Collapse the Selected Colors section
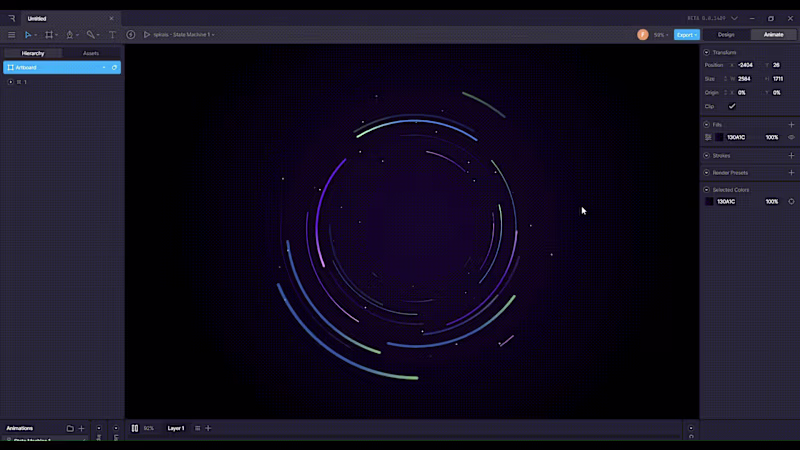The height and width of the screenshot is (450, 800). pyautogui.click(x=707, y=190)
